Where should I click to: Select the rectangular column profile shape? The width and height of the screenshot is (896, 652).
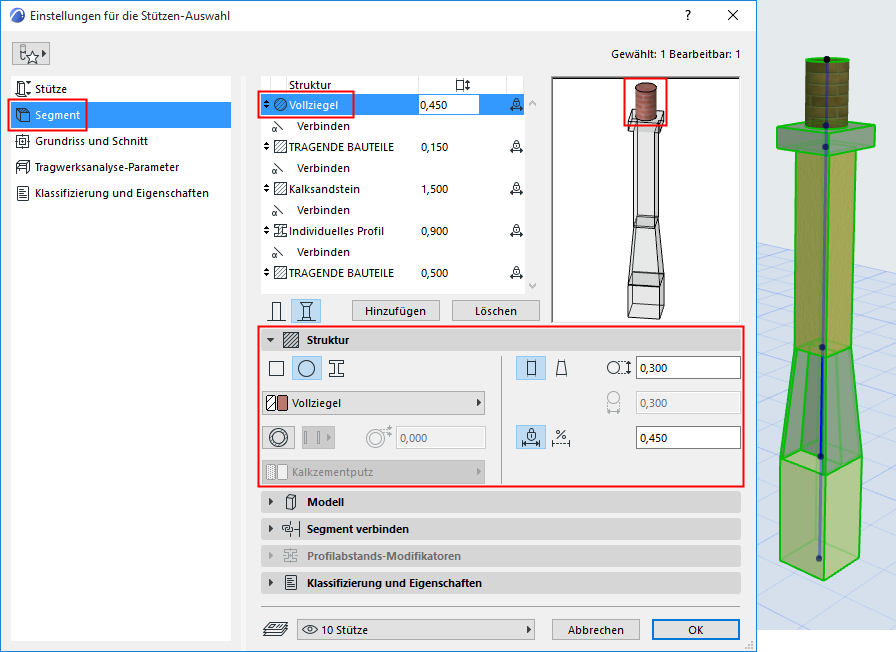point(276,368)
